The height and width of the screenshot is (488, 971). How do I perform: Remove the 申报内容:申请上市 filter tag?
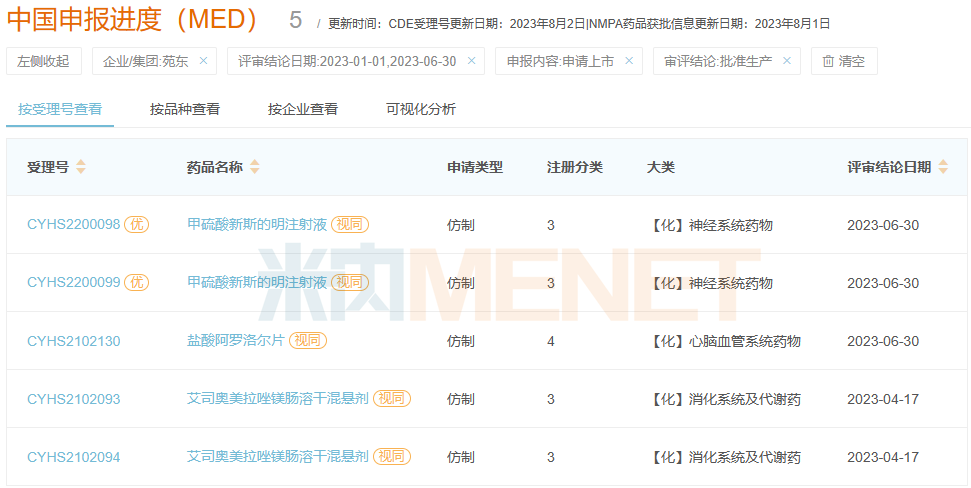click(x=629, y=61)
